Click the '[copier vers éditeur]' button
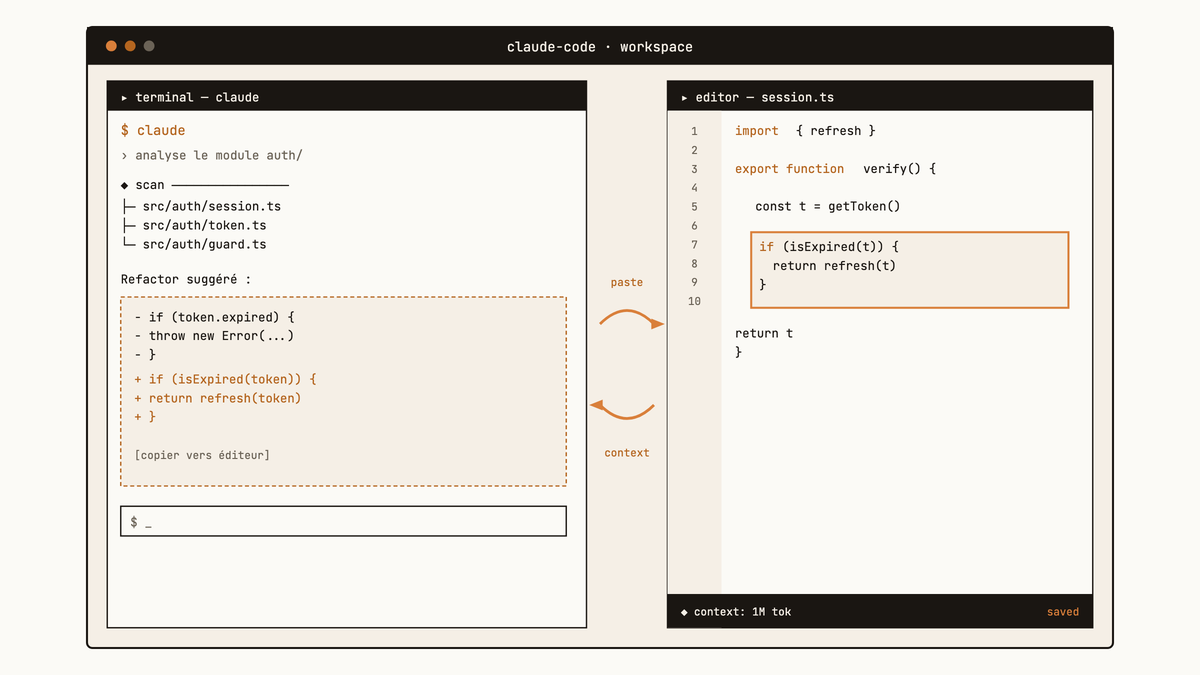The width and height of the screenshot is (1200, 675). click(202, 455)
